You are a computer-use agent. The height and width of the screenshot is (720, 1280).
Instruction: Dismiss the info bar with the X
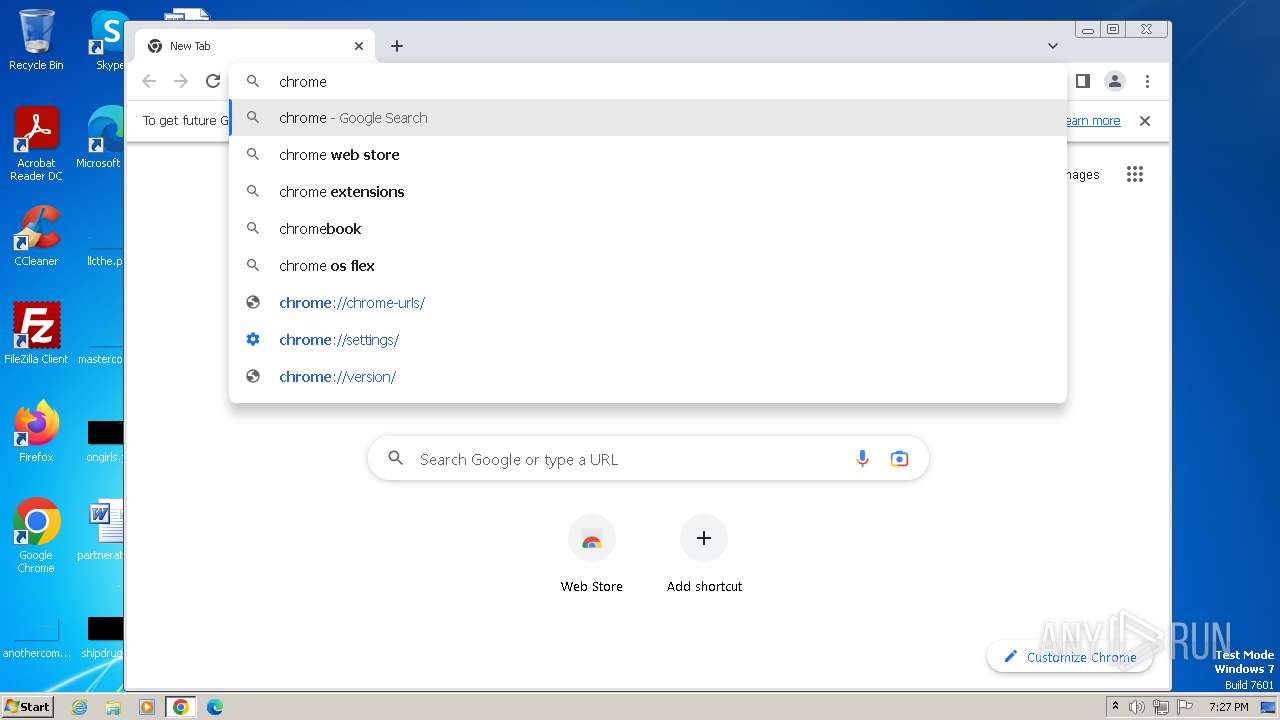(x=1145, y=121)
